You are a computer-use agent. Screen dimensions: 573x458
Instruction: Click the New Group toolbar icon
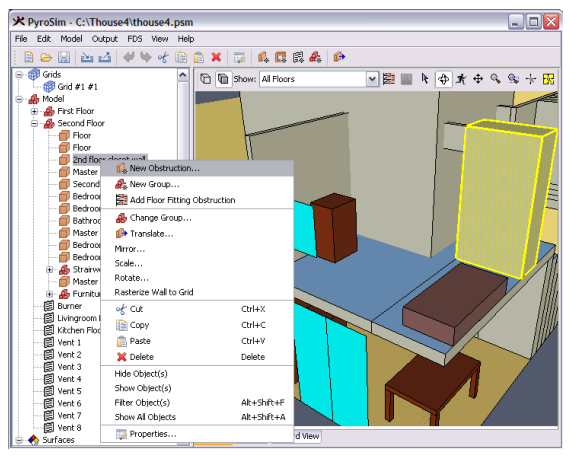tap(315, 57)
